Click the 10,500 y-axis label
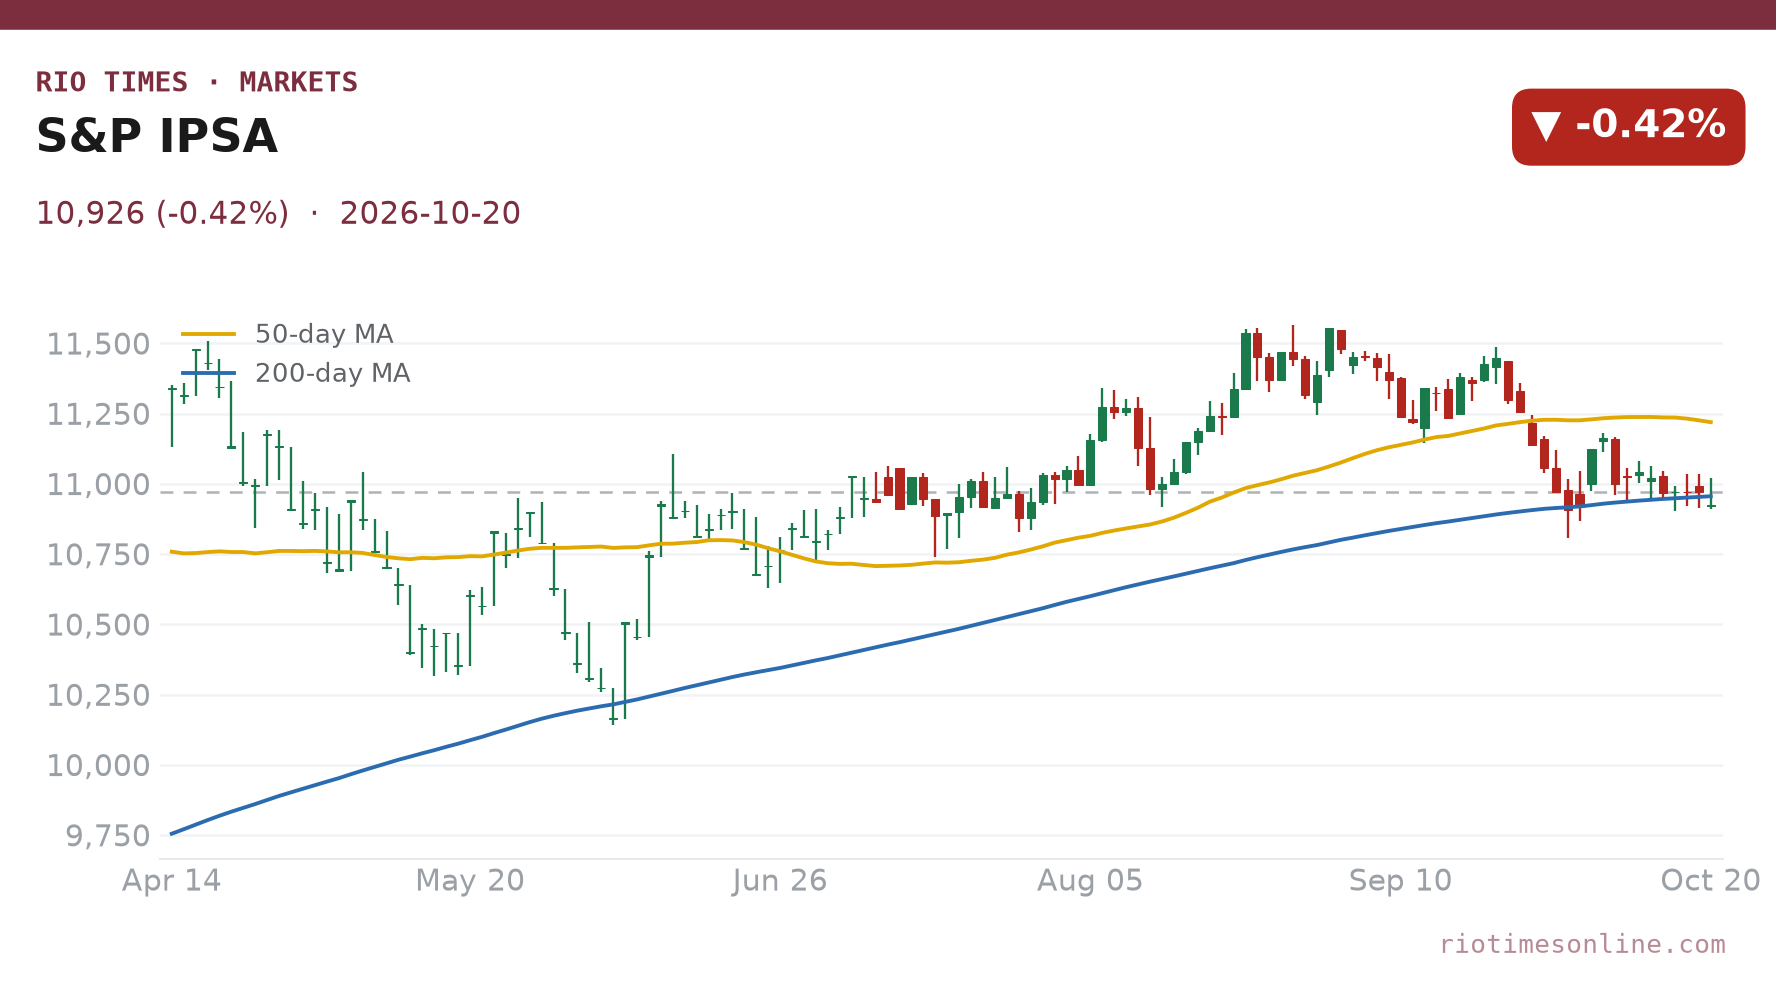This screenshot has width=1776, height=999. pyautogui.click(x=99, y=625)
